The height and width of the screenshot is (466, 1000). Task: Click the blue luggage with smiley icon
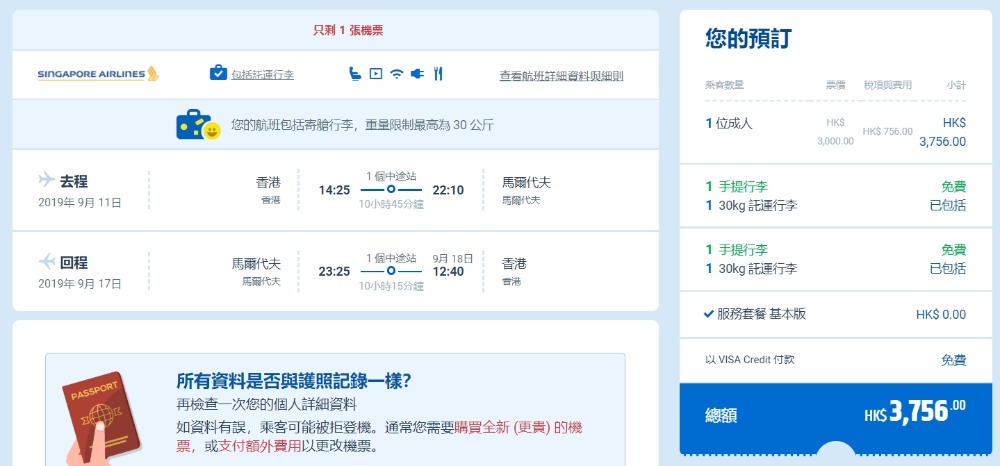[x=198, y=125]
